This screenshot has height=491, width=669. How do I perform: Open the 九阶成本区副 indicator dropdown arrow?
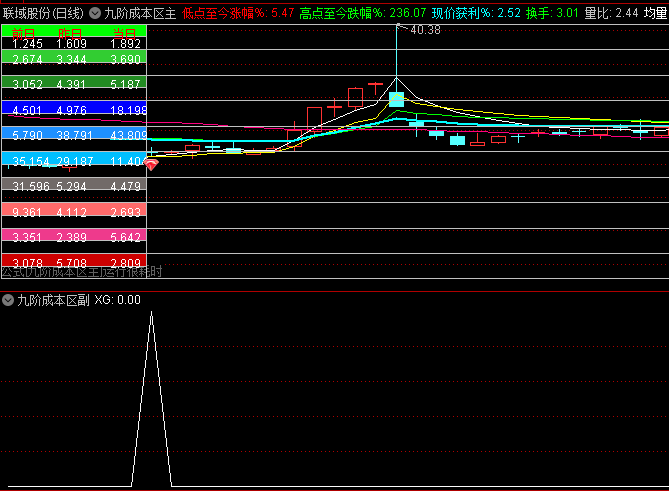[8, 299]
